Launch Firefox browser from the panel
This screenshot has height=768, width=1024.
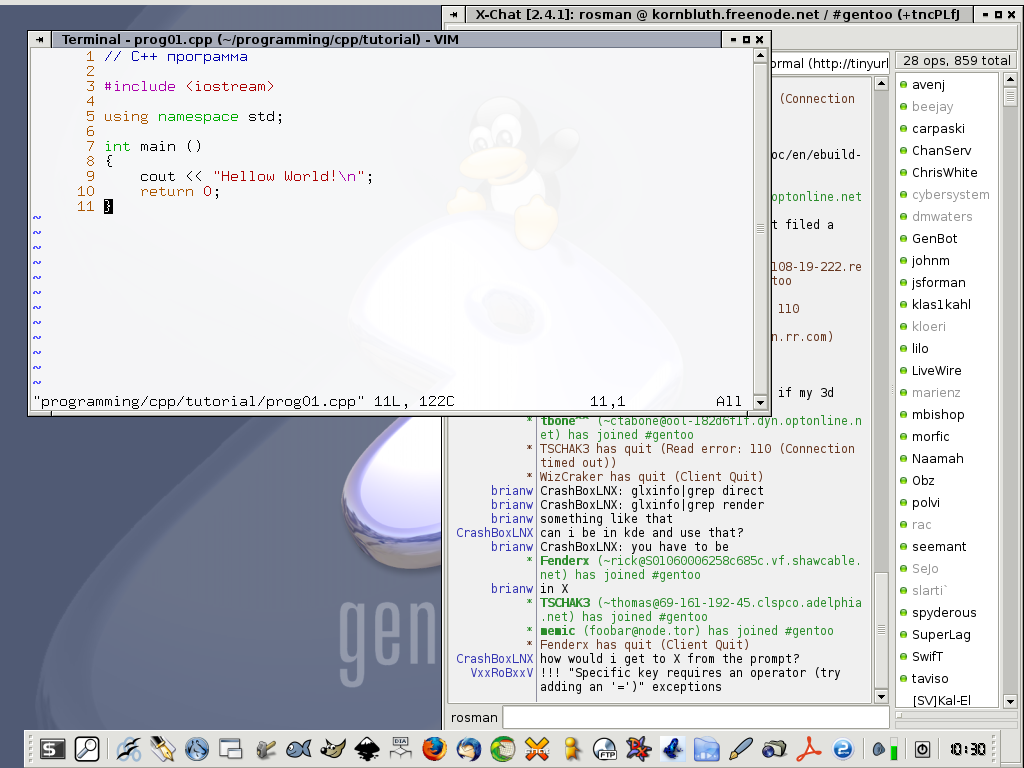(x=434, y=749)
